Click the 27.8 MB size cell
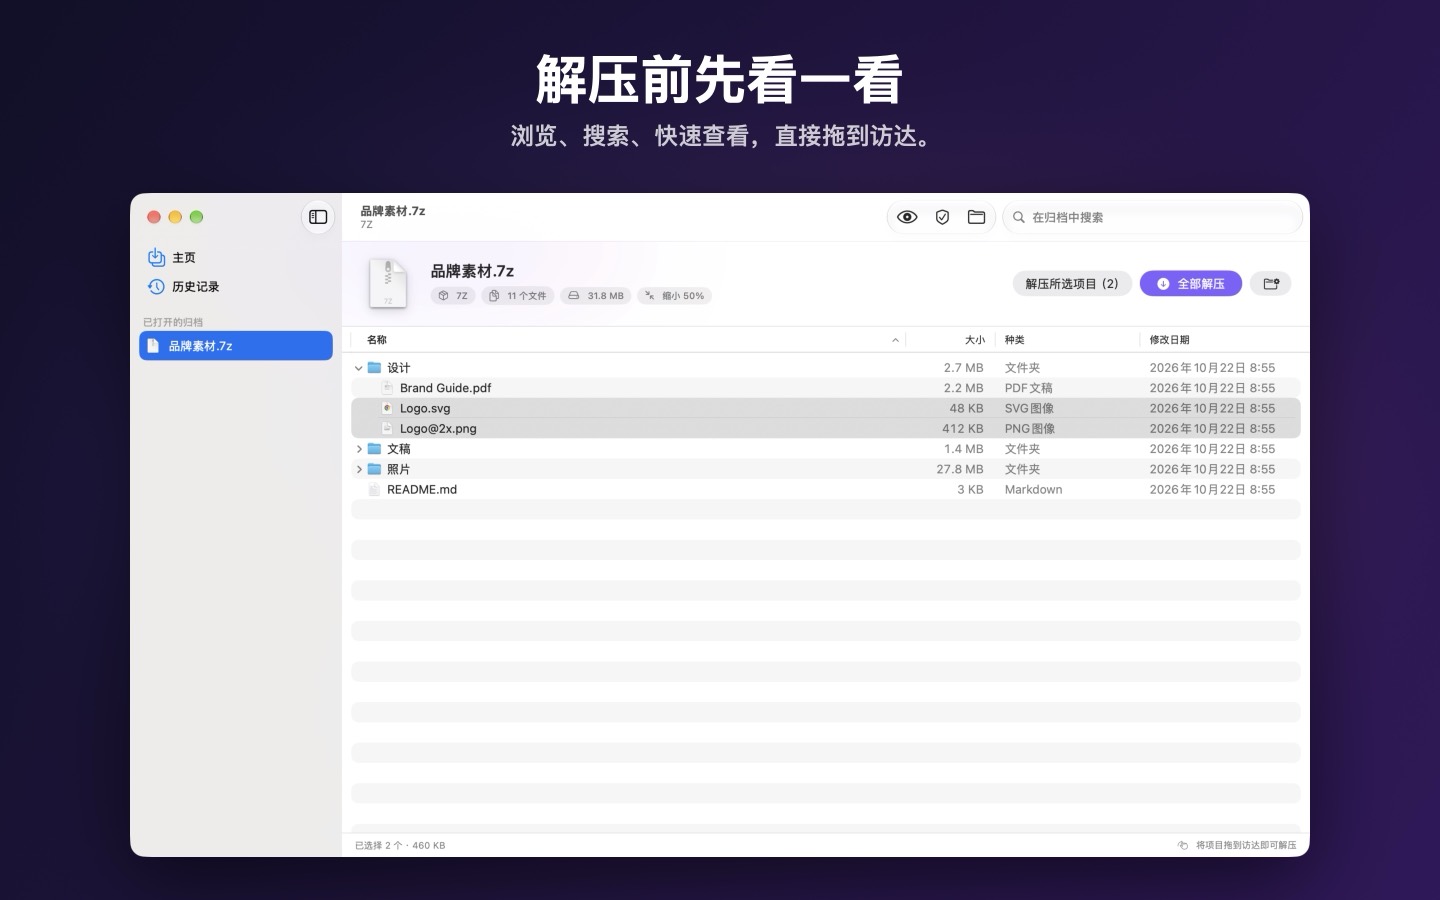Viewport: 1440px width, 900px height. [x=960, y=469]
